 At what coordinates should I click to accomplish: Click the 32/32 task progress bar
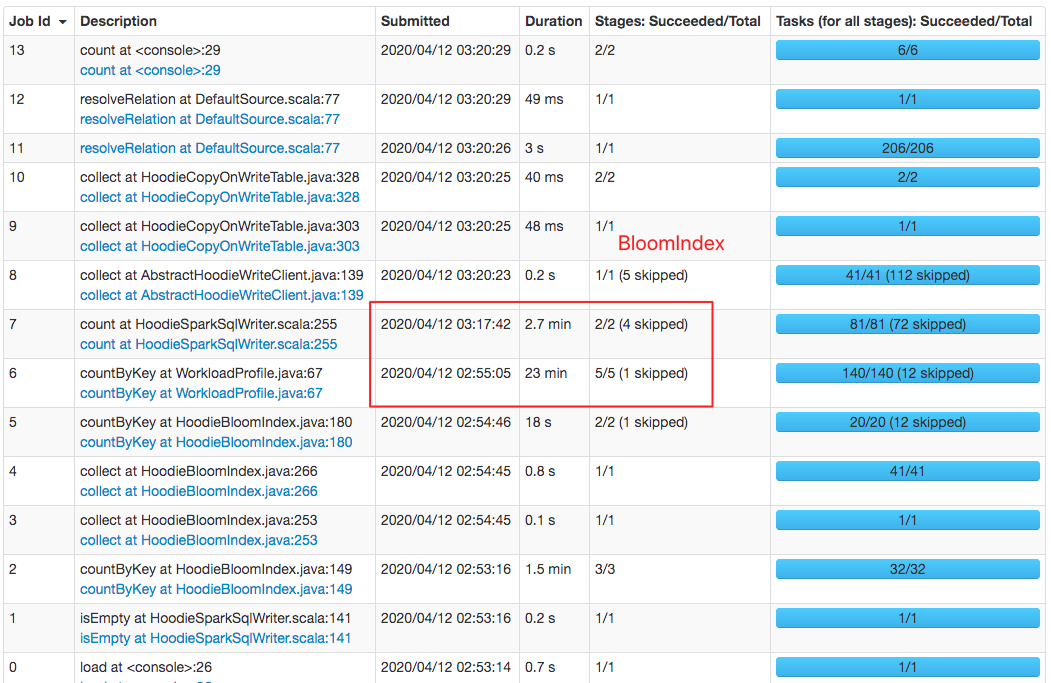tap(908, 569)
